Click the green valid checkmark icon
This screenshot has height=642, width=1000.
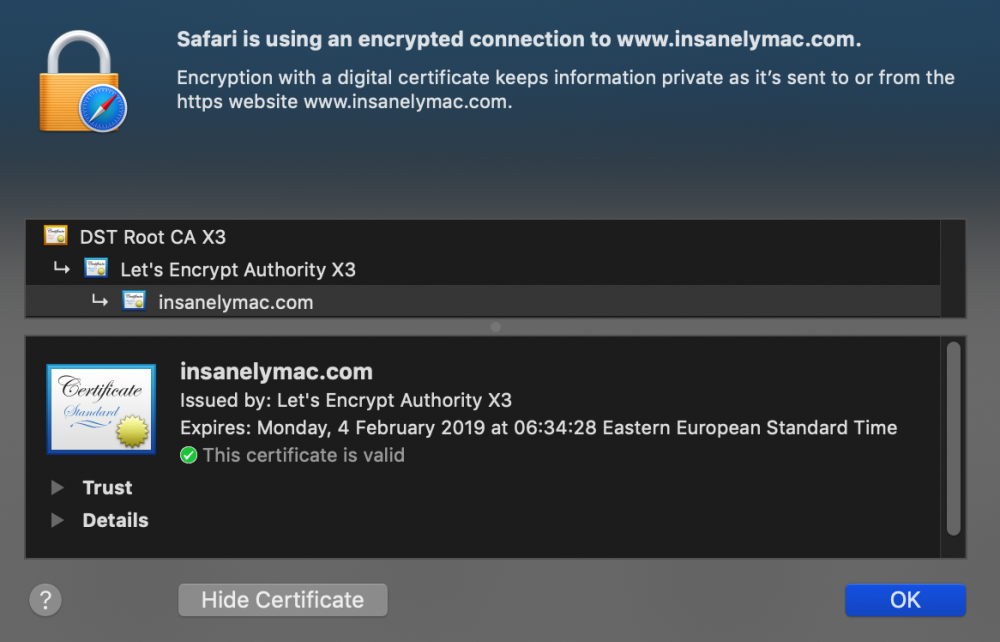point(188,455)
